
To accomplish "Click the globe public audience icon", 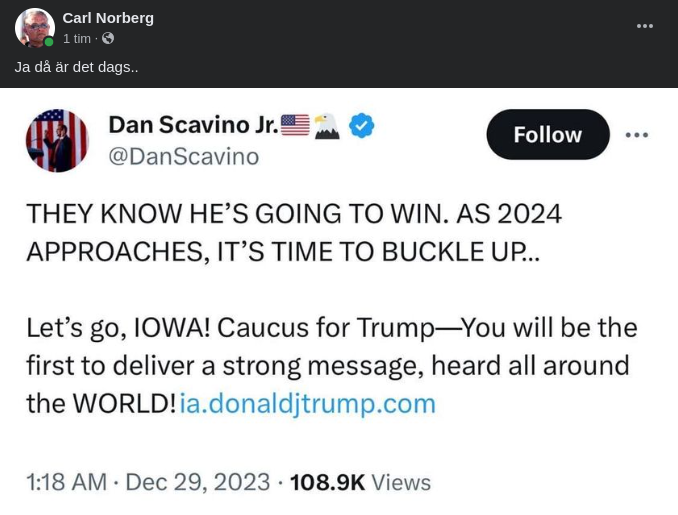I will click(x=108, y=38).
